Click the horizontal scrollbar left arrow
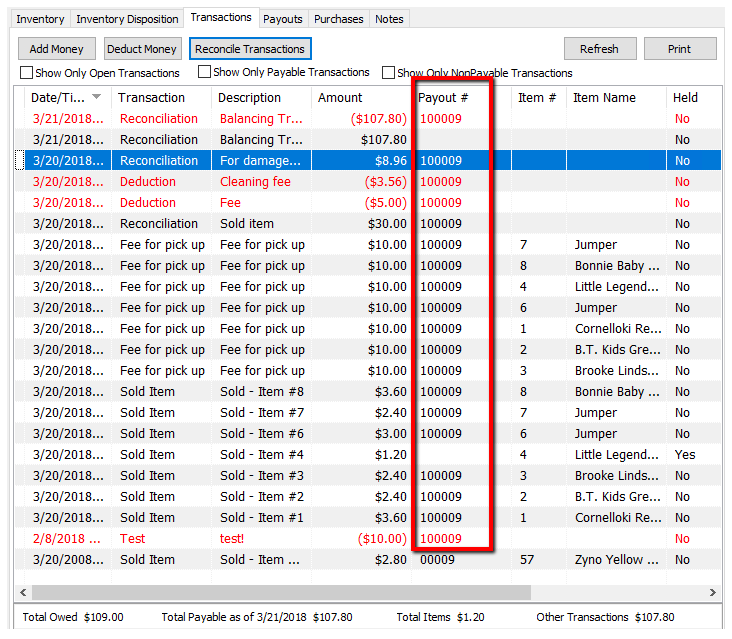The width and height of the screenshot is (732, 639). point(23,592)
